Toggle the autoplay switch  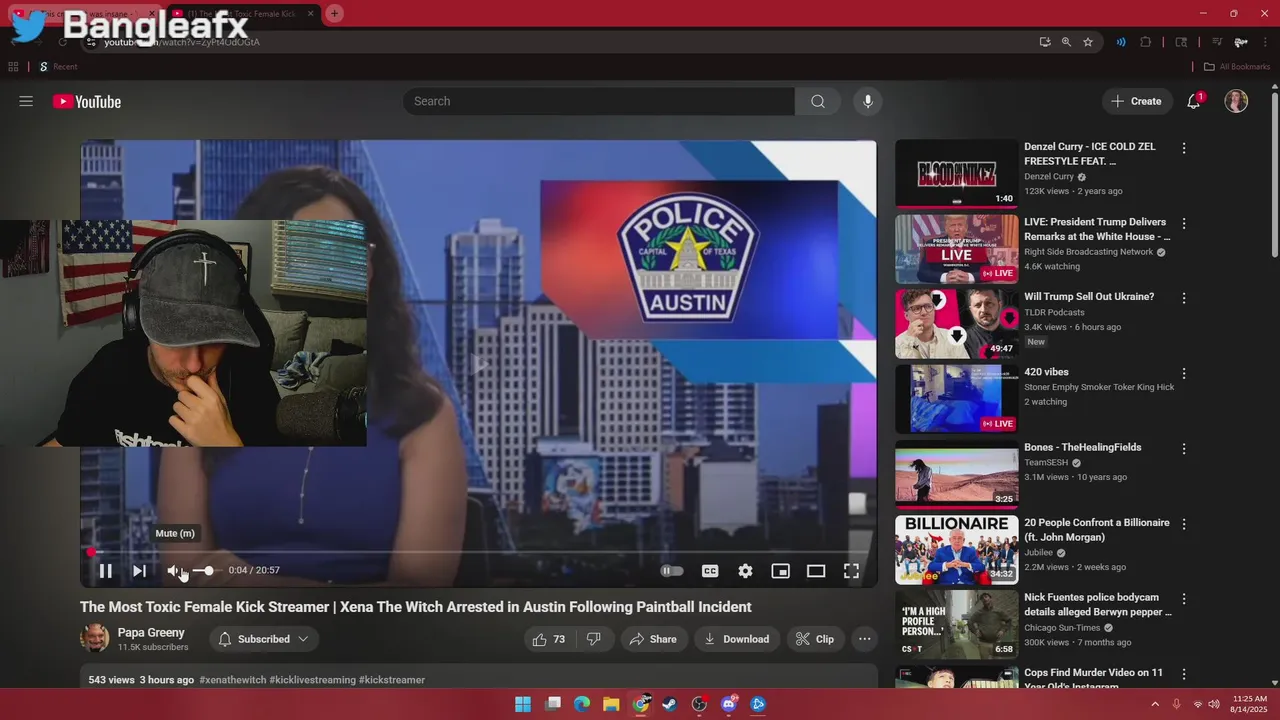(672, 571)
